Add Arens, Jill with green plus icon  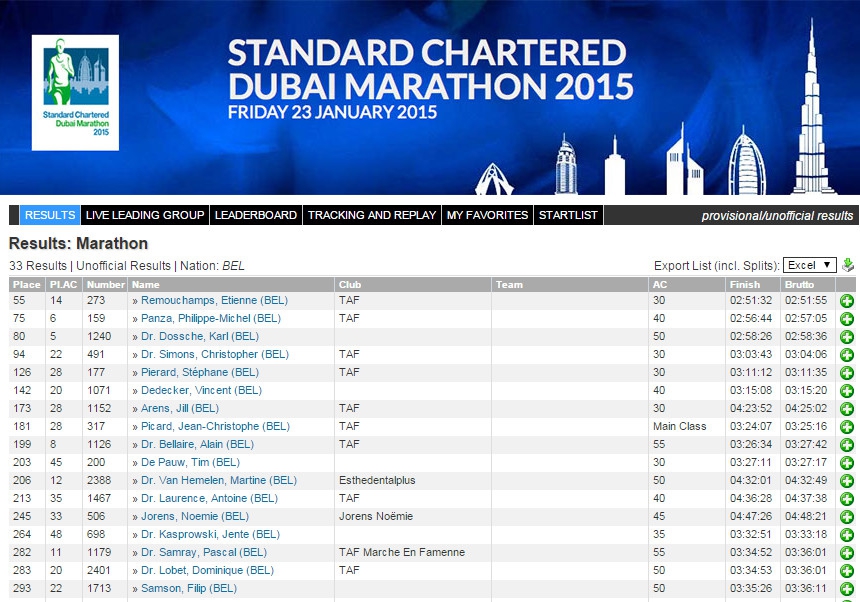tap(847, 409)
